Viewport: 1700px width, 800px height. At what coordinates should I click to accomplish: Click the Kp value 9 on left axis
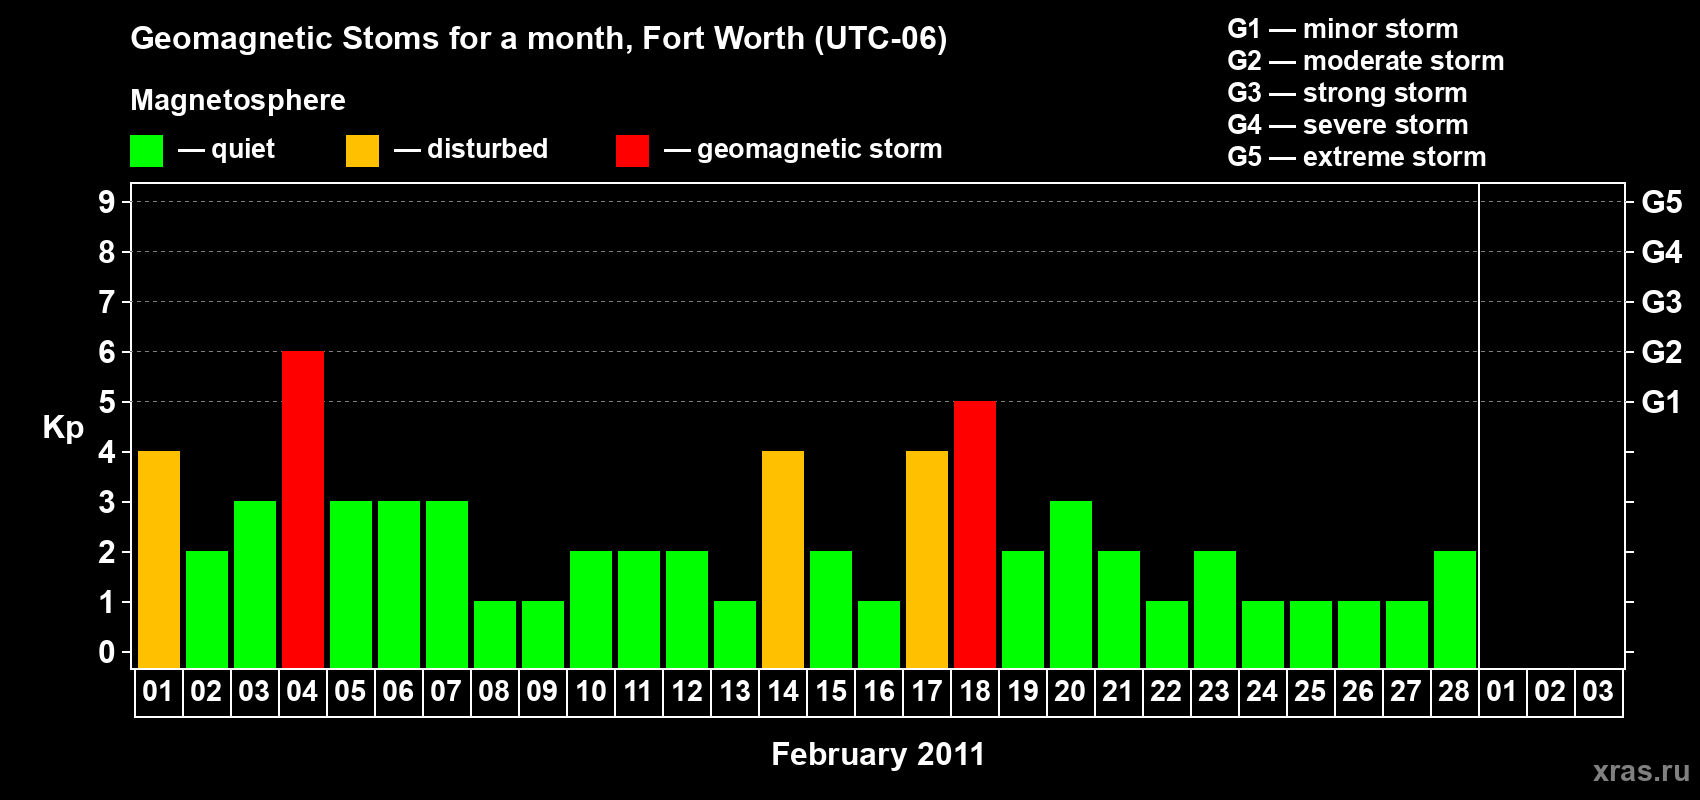(x=107, y=202)
